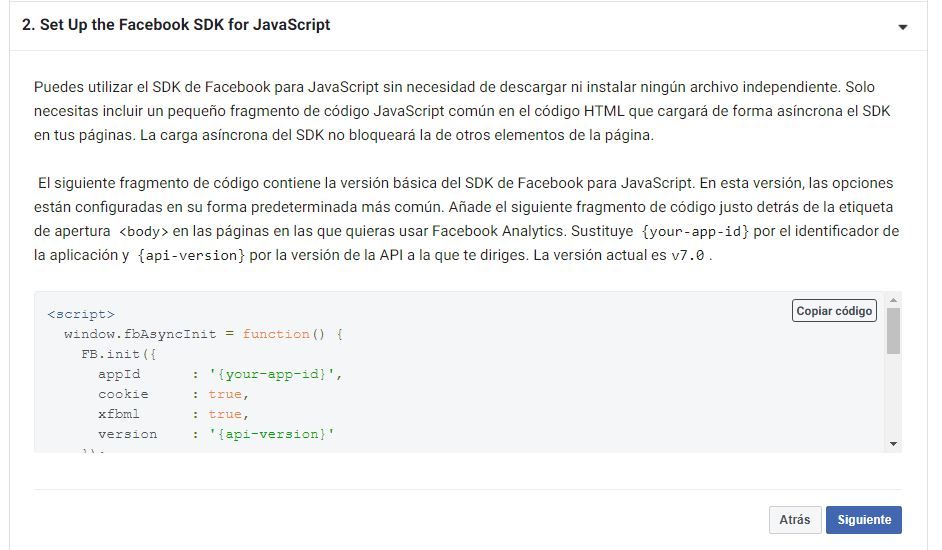Click the 'xfbml' true value in code
942x550 pixels.
click(x=225, y=414)
